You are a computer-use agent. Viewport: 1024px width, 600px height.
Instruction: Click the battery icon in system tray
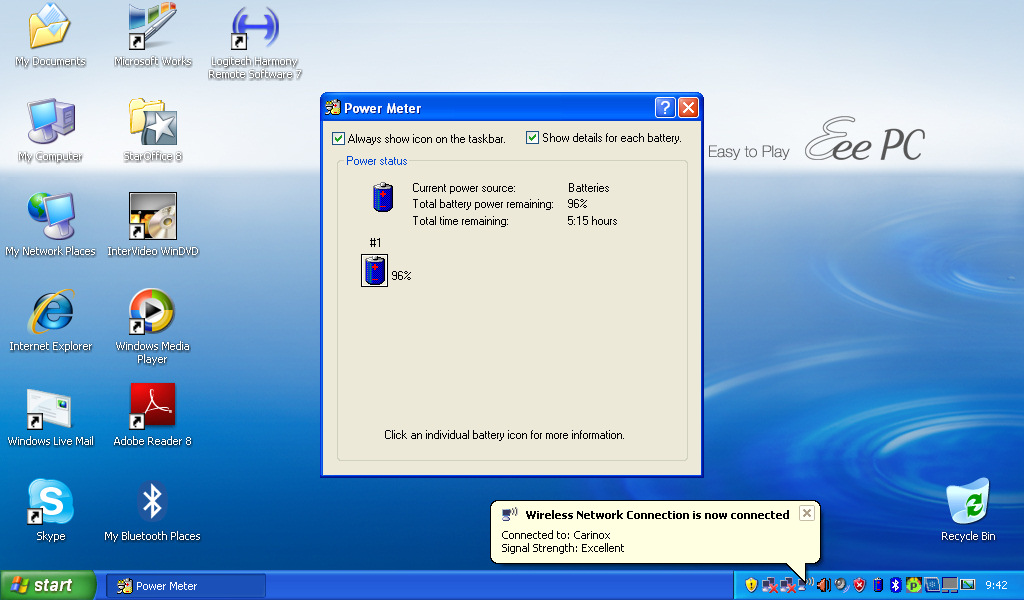tap(878, 585)
